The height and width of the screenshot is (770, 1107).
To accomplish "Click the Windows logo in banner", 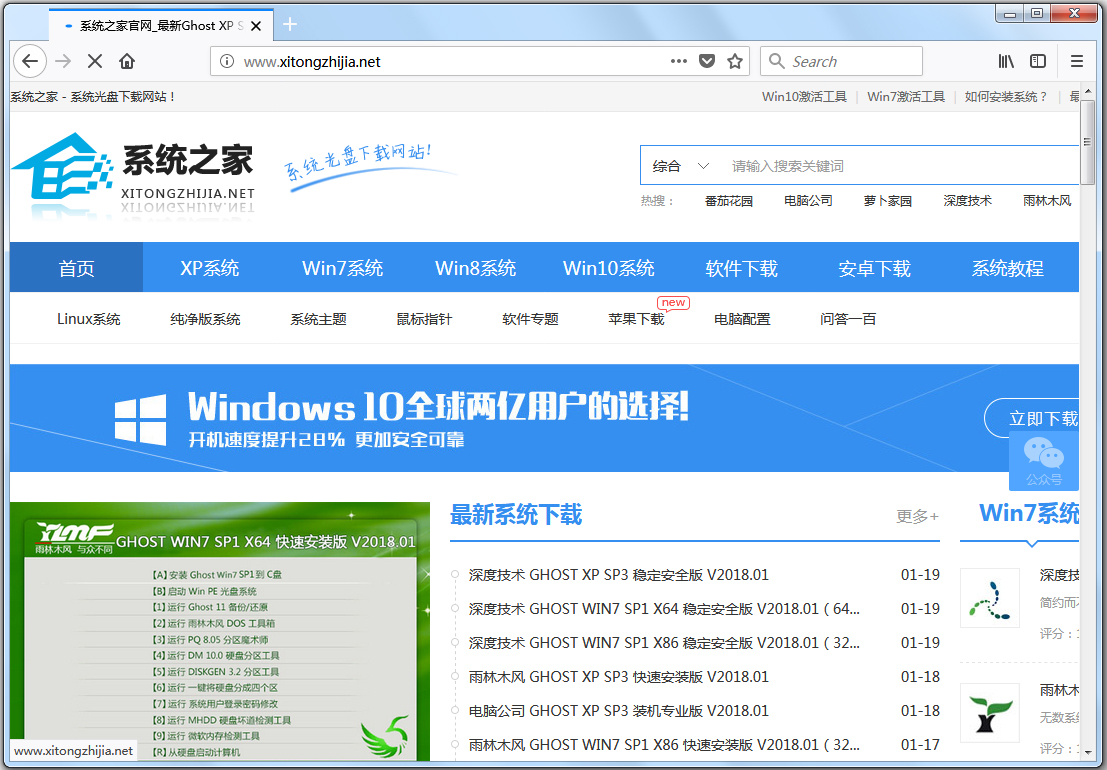I will click(141, 419).
